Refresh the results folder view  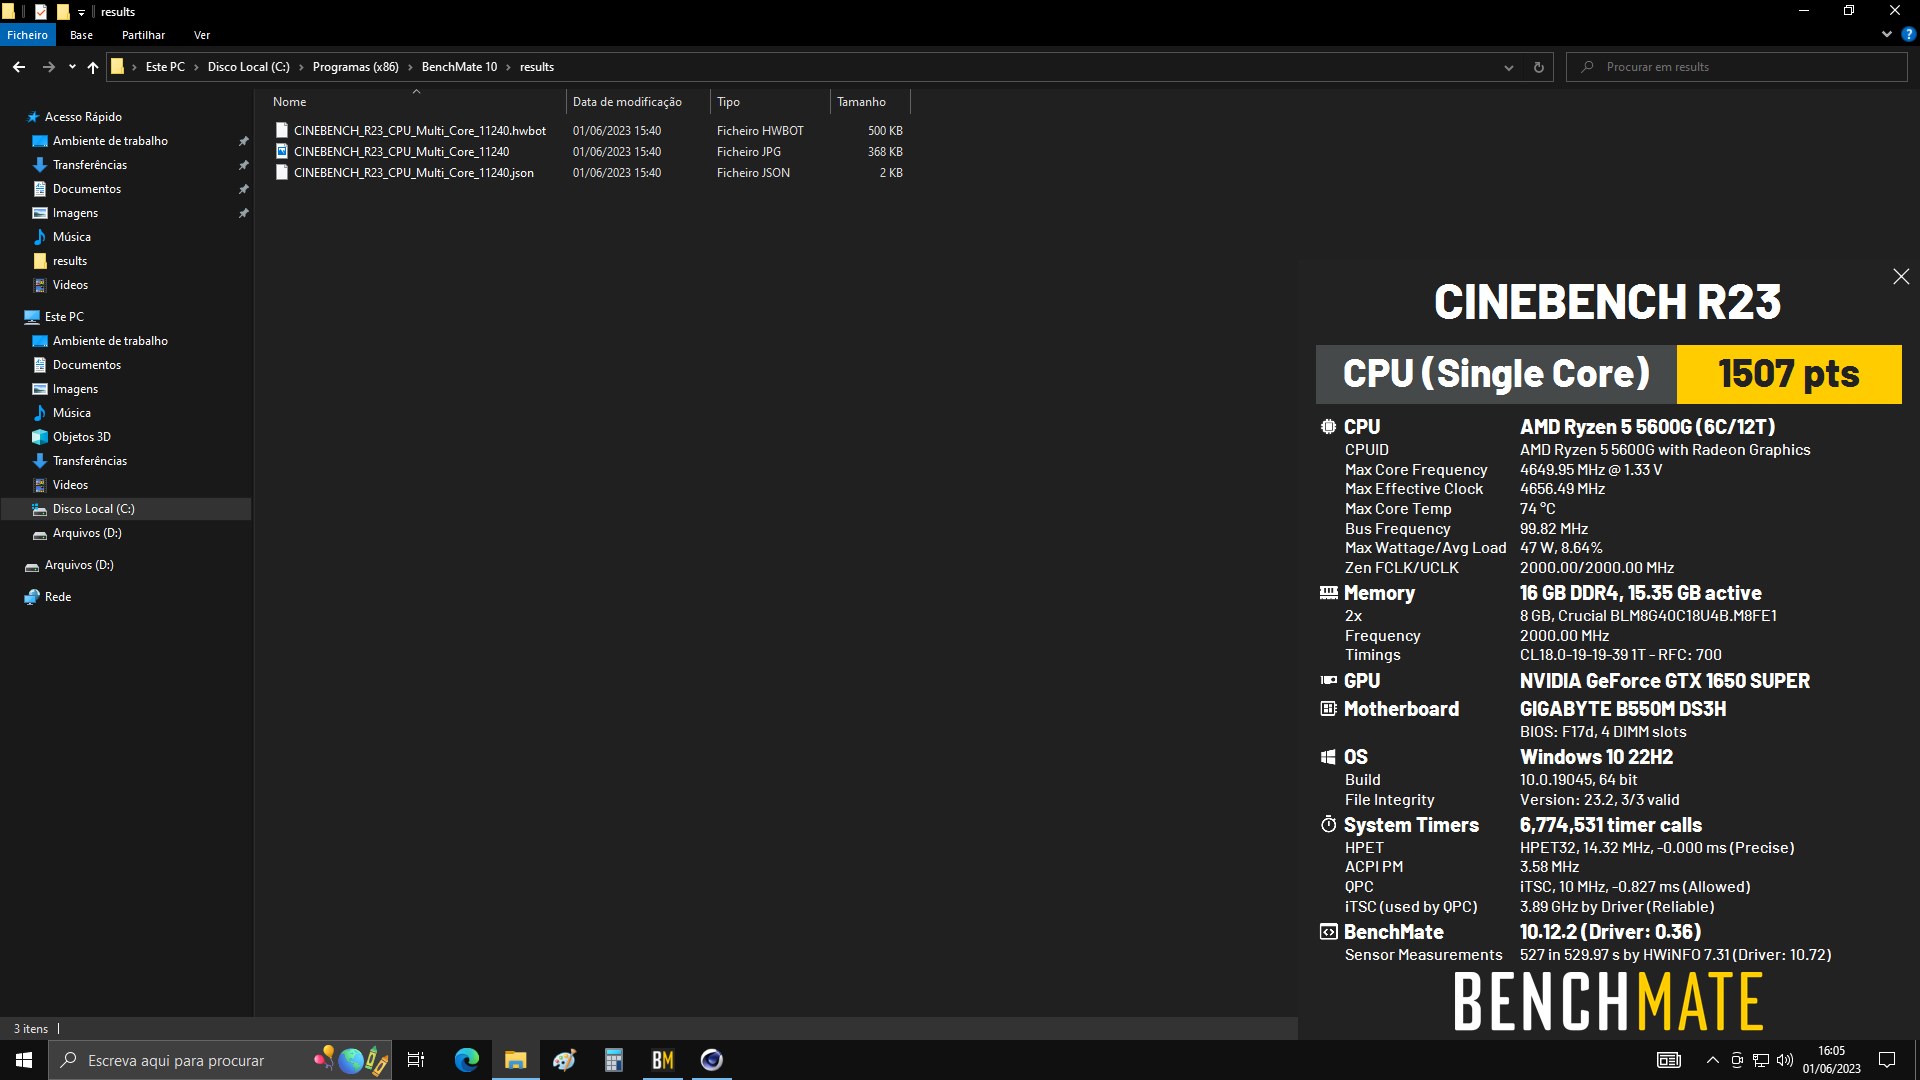[1538, 67]
